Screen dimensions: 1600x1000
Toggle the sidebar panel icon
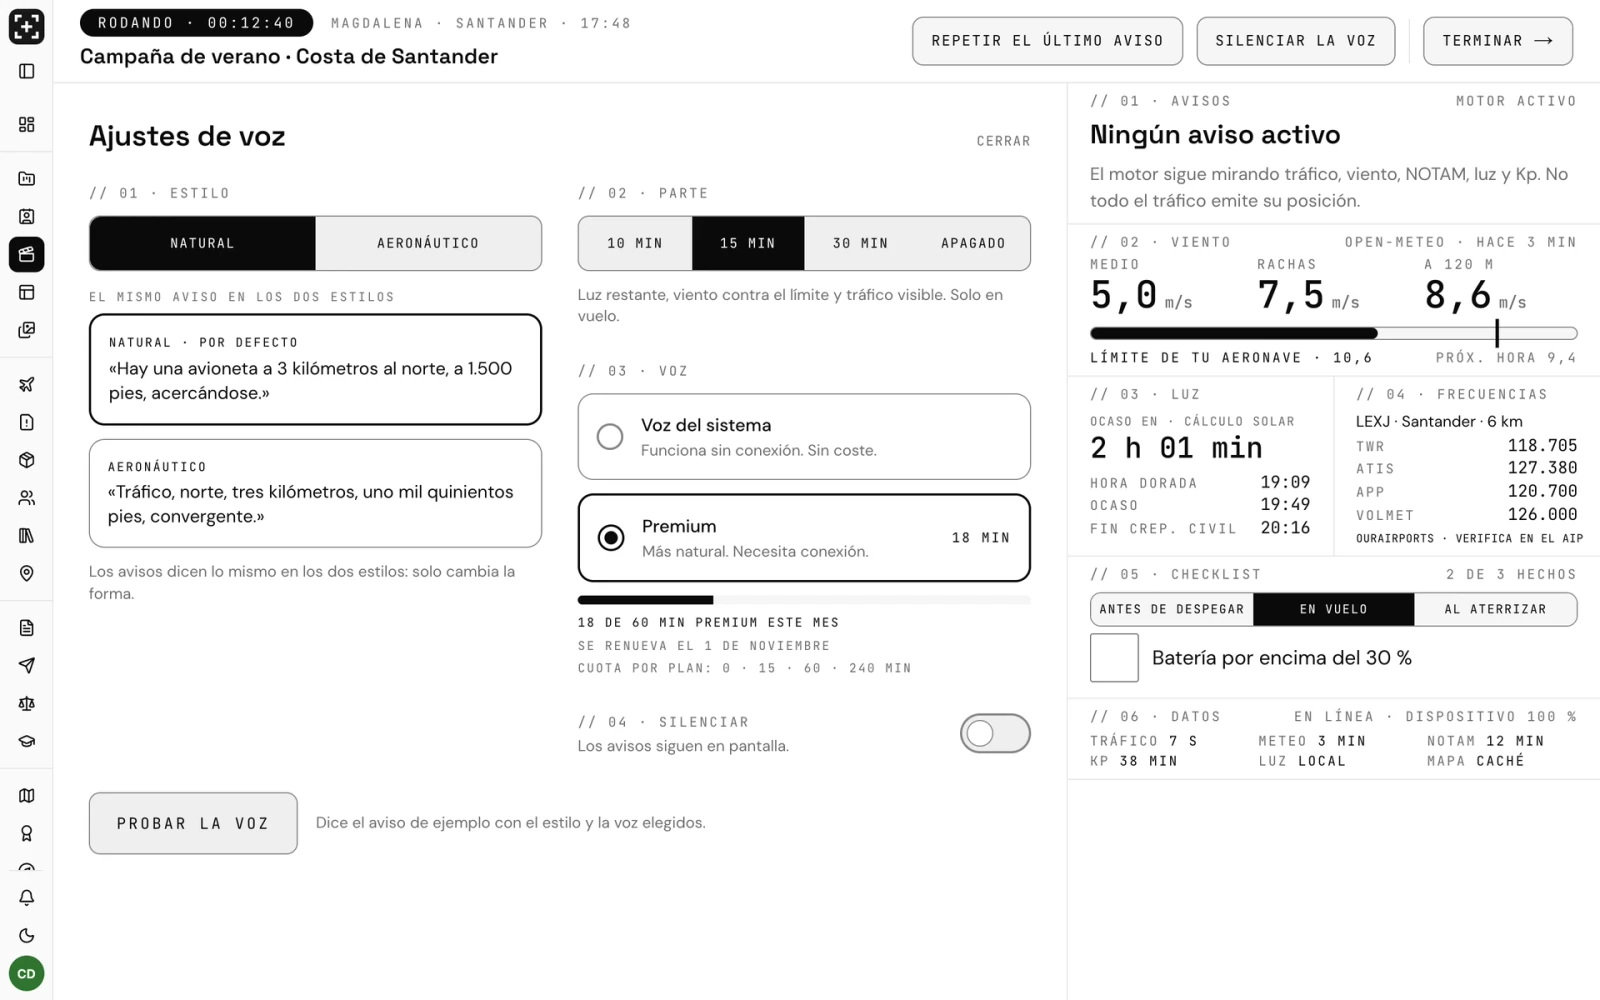(x=27, y=71)
